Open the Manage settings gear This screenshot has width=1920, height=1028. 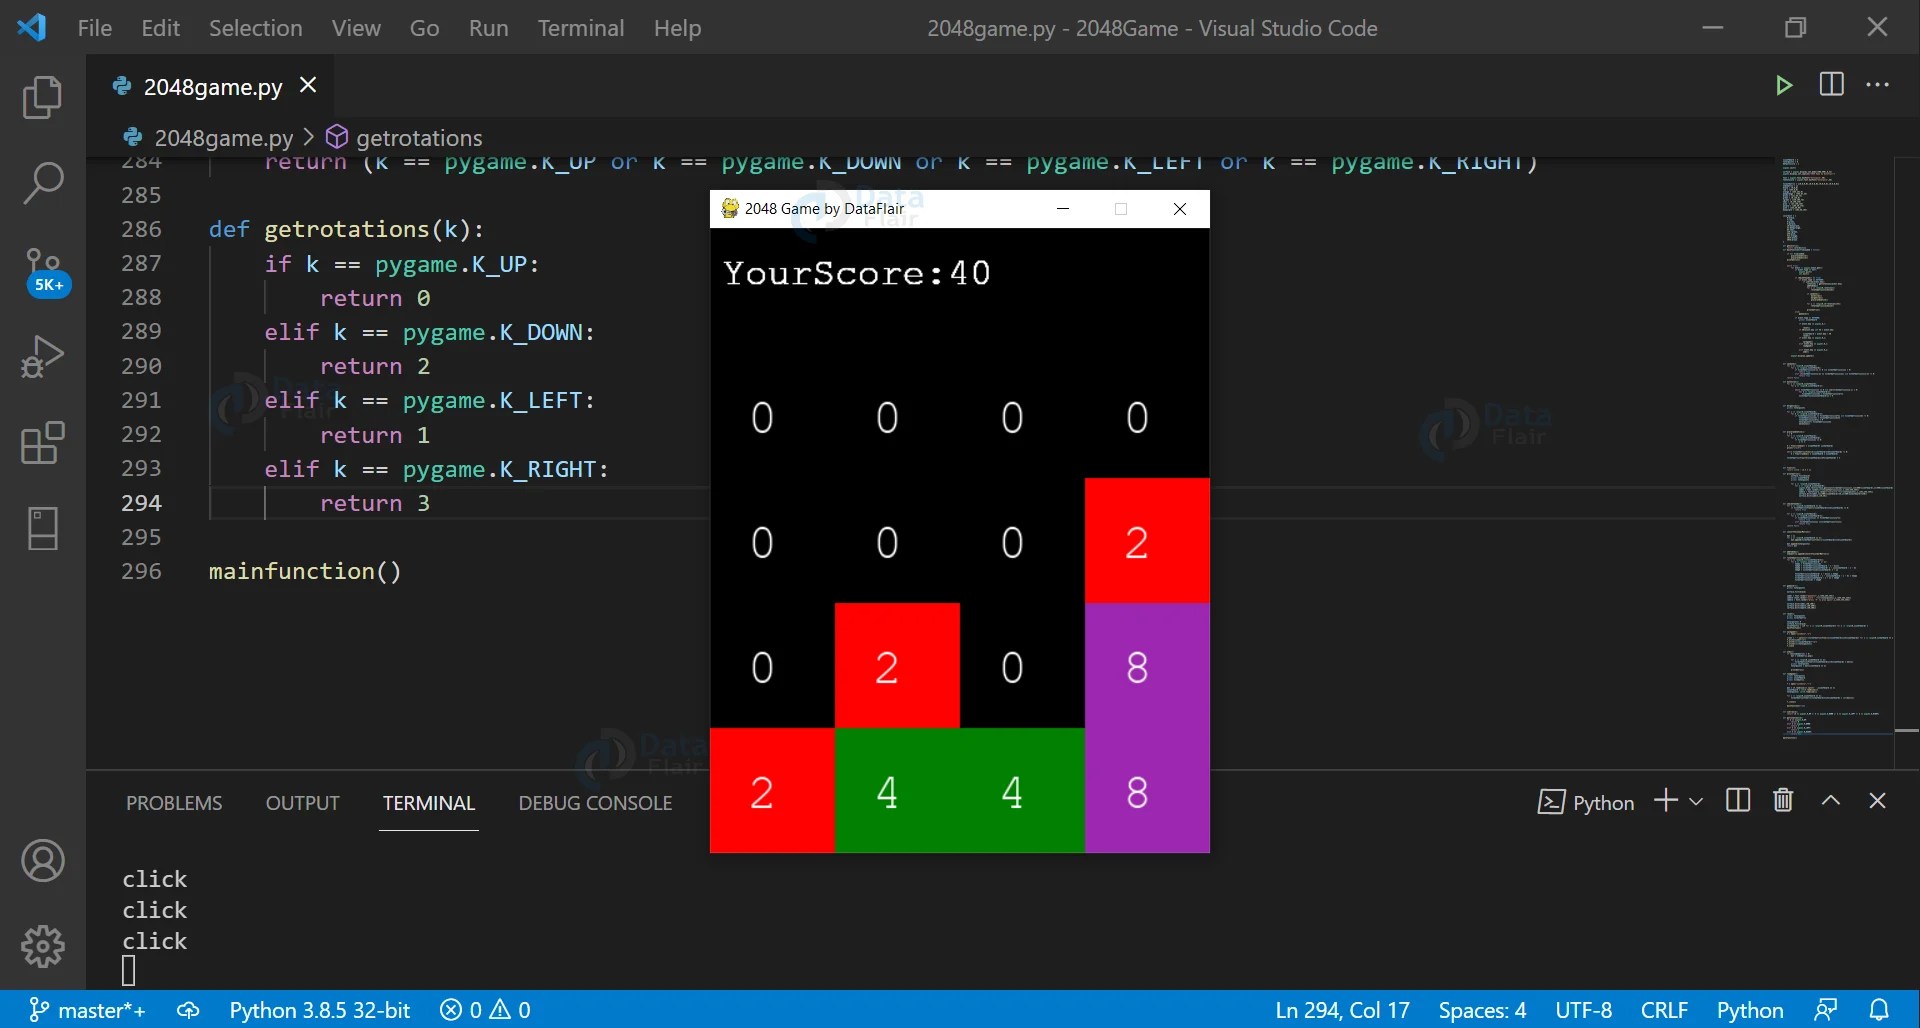pyautogui.click(x=41, y=946)
